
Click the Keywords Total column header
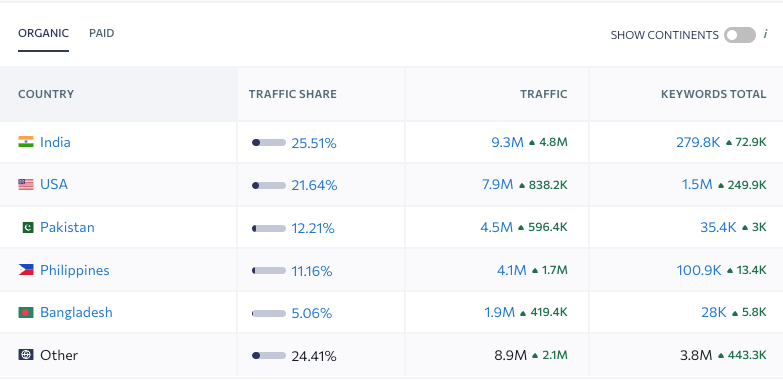714,94
